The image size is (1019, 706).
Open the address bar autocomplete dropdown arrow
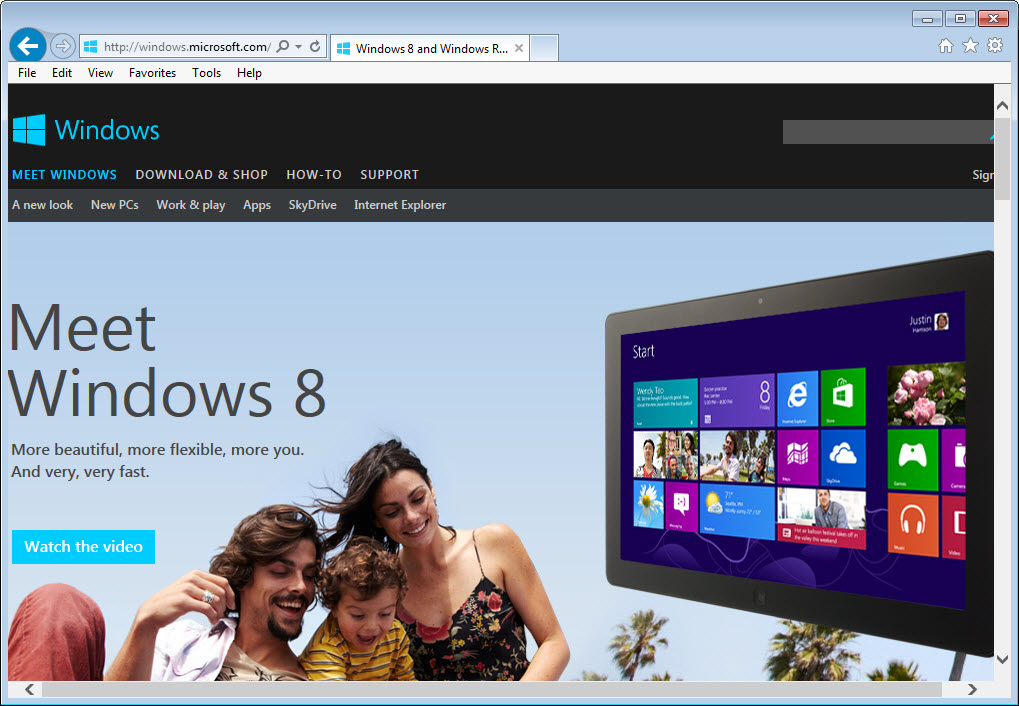298,47
